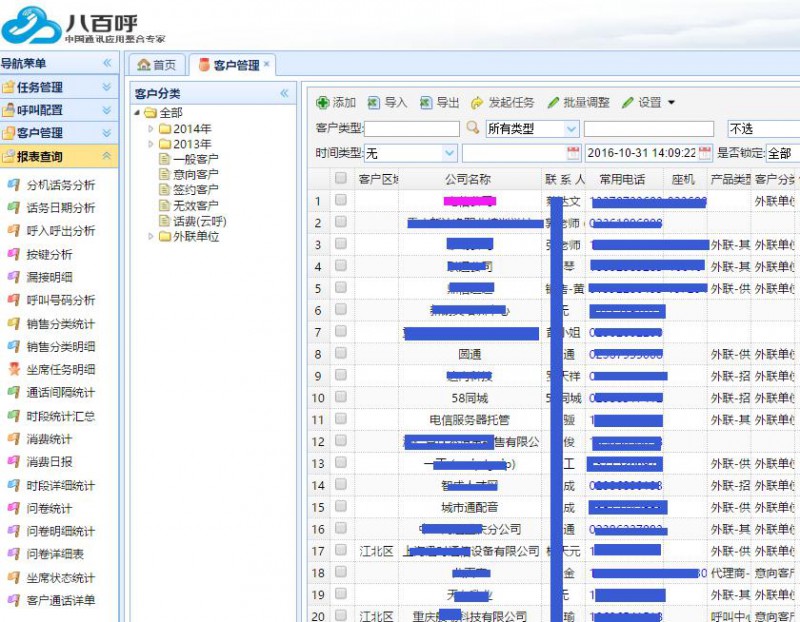Tick the select-all checkbox in table header
Viewport: 800px width, 622px height.
pyautogui.click(x=341, y=179)
